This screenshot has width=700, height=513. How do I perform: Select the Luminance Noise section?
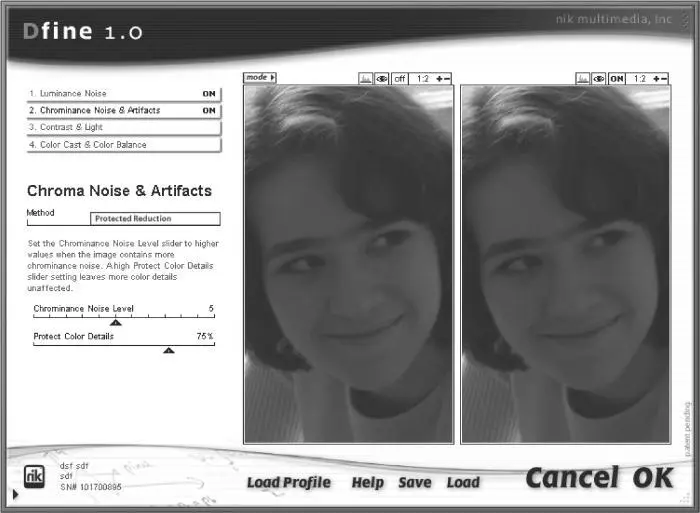coord(123,94)
